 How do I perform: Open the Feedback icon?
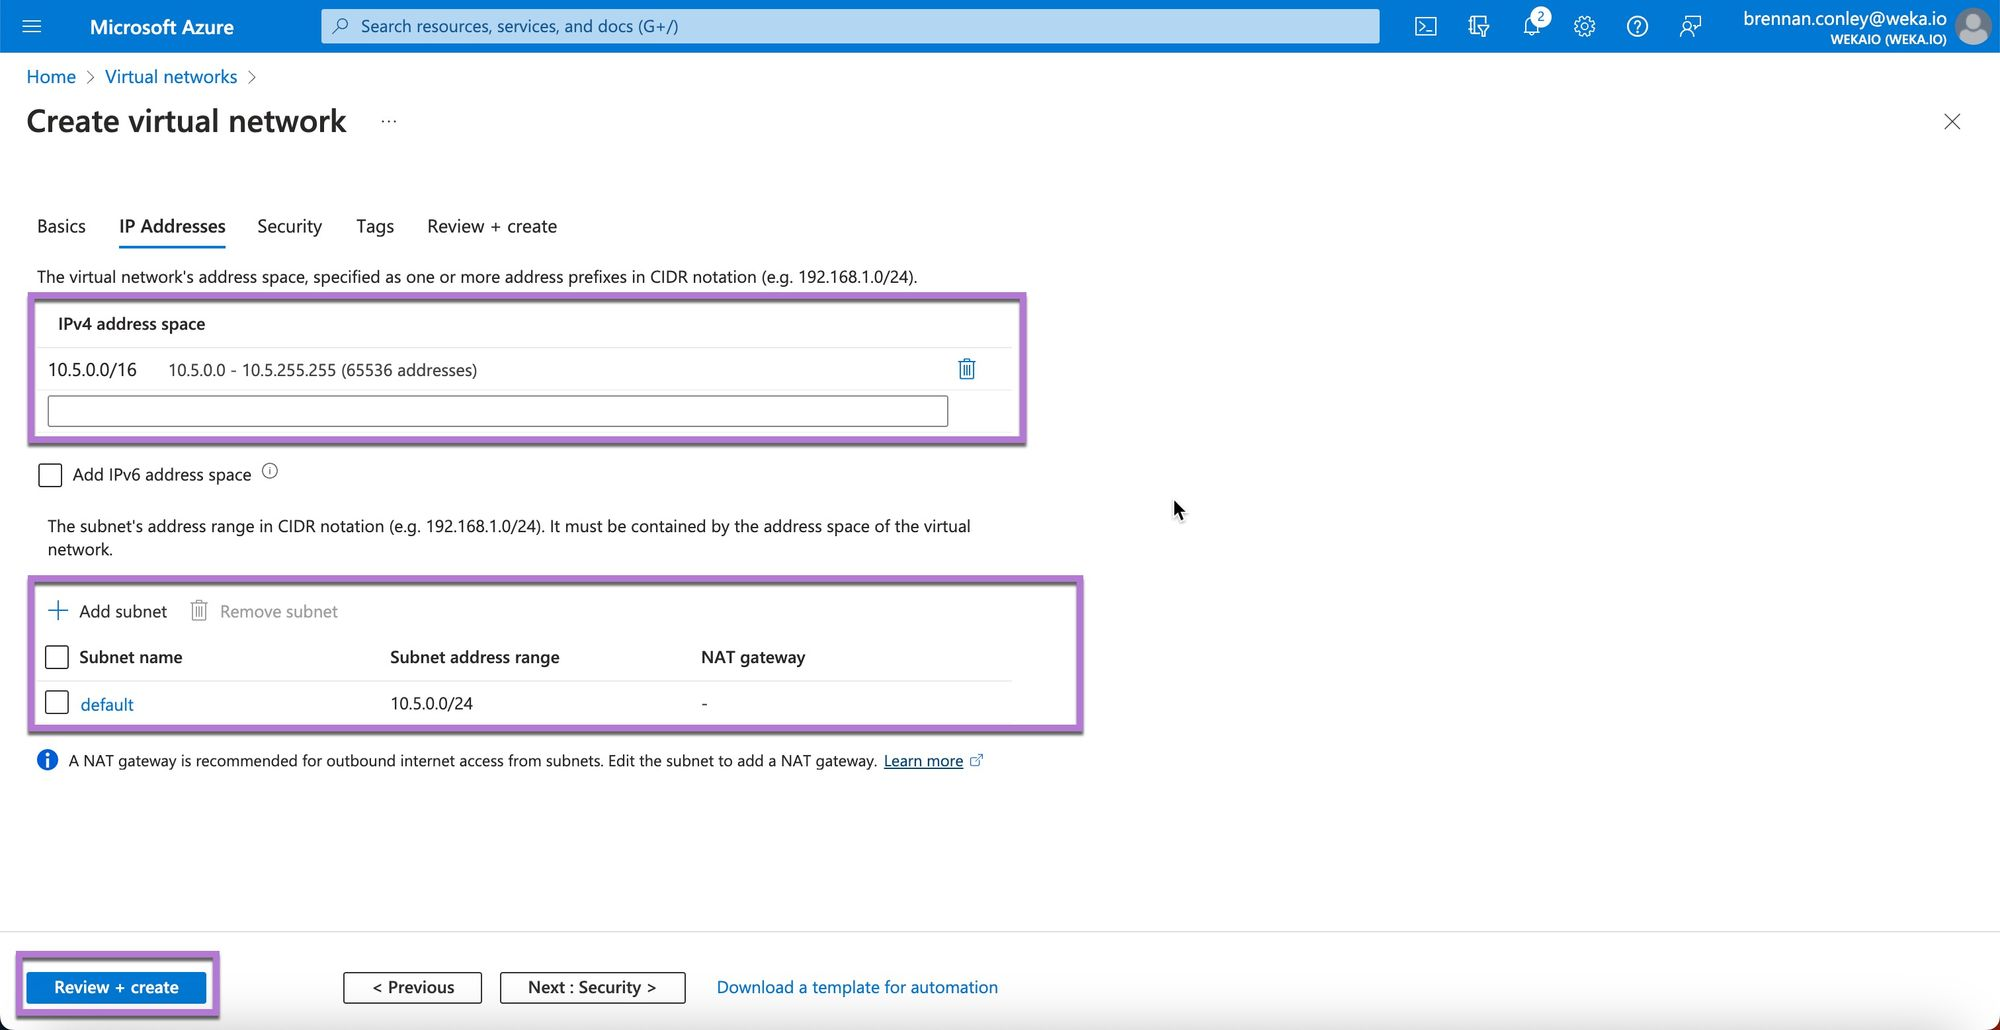(x=1690, y=26)
